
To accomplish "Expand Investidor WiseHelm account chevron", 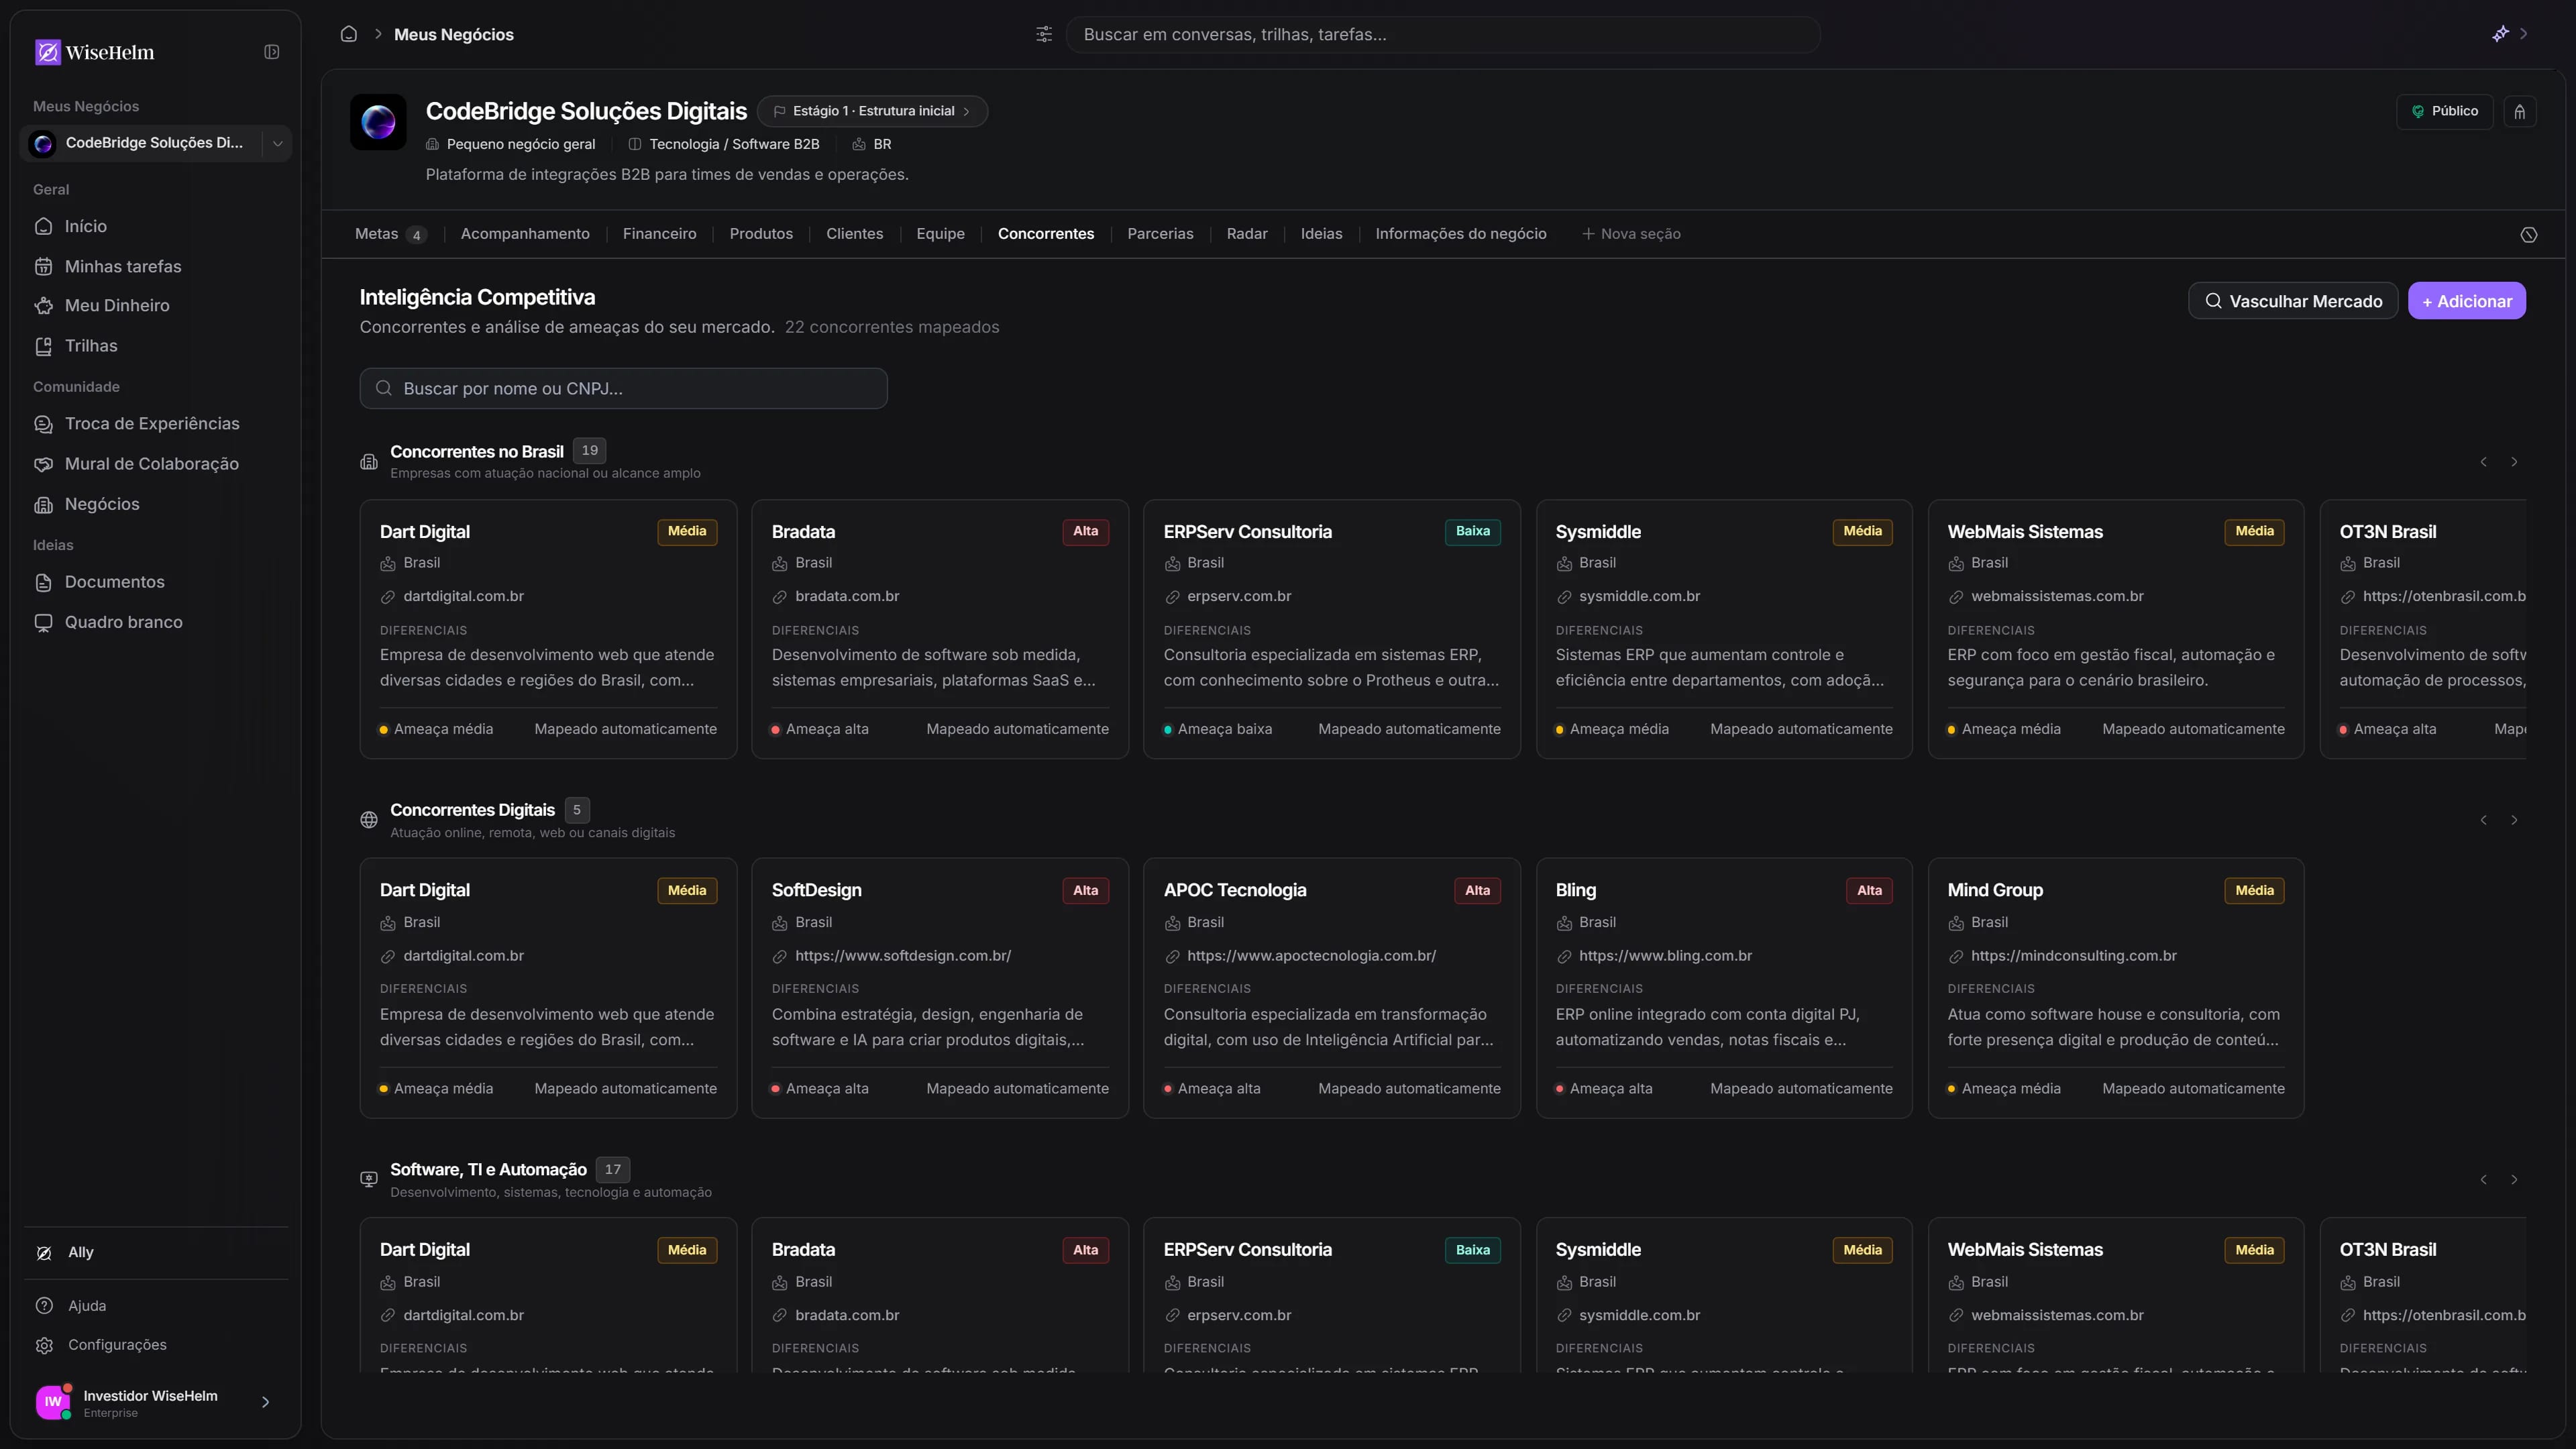I will (266, 1402).
